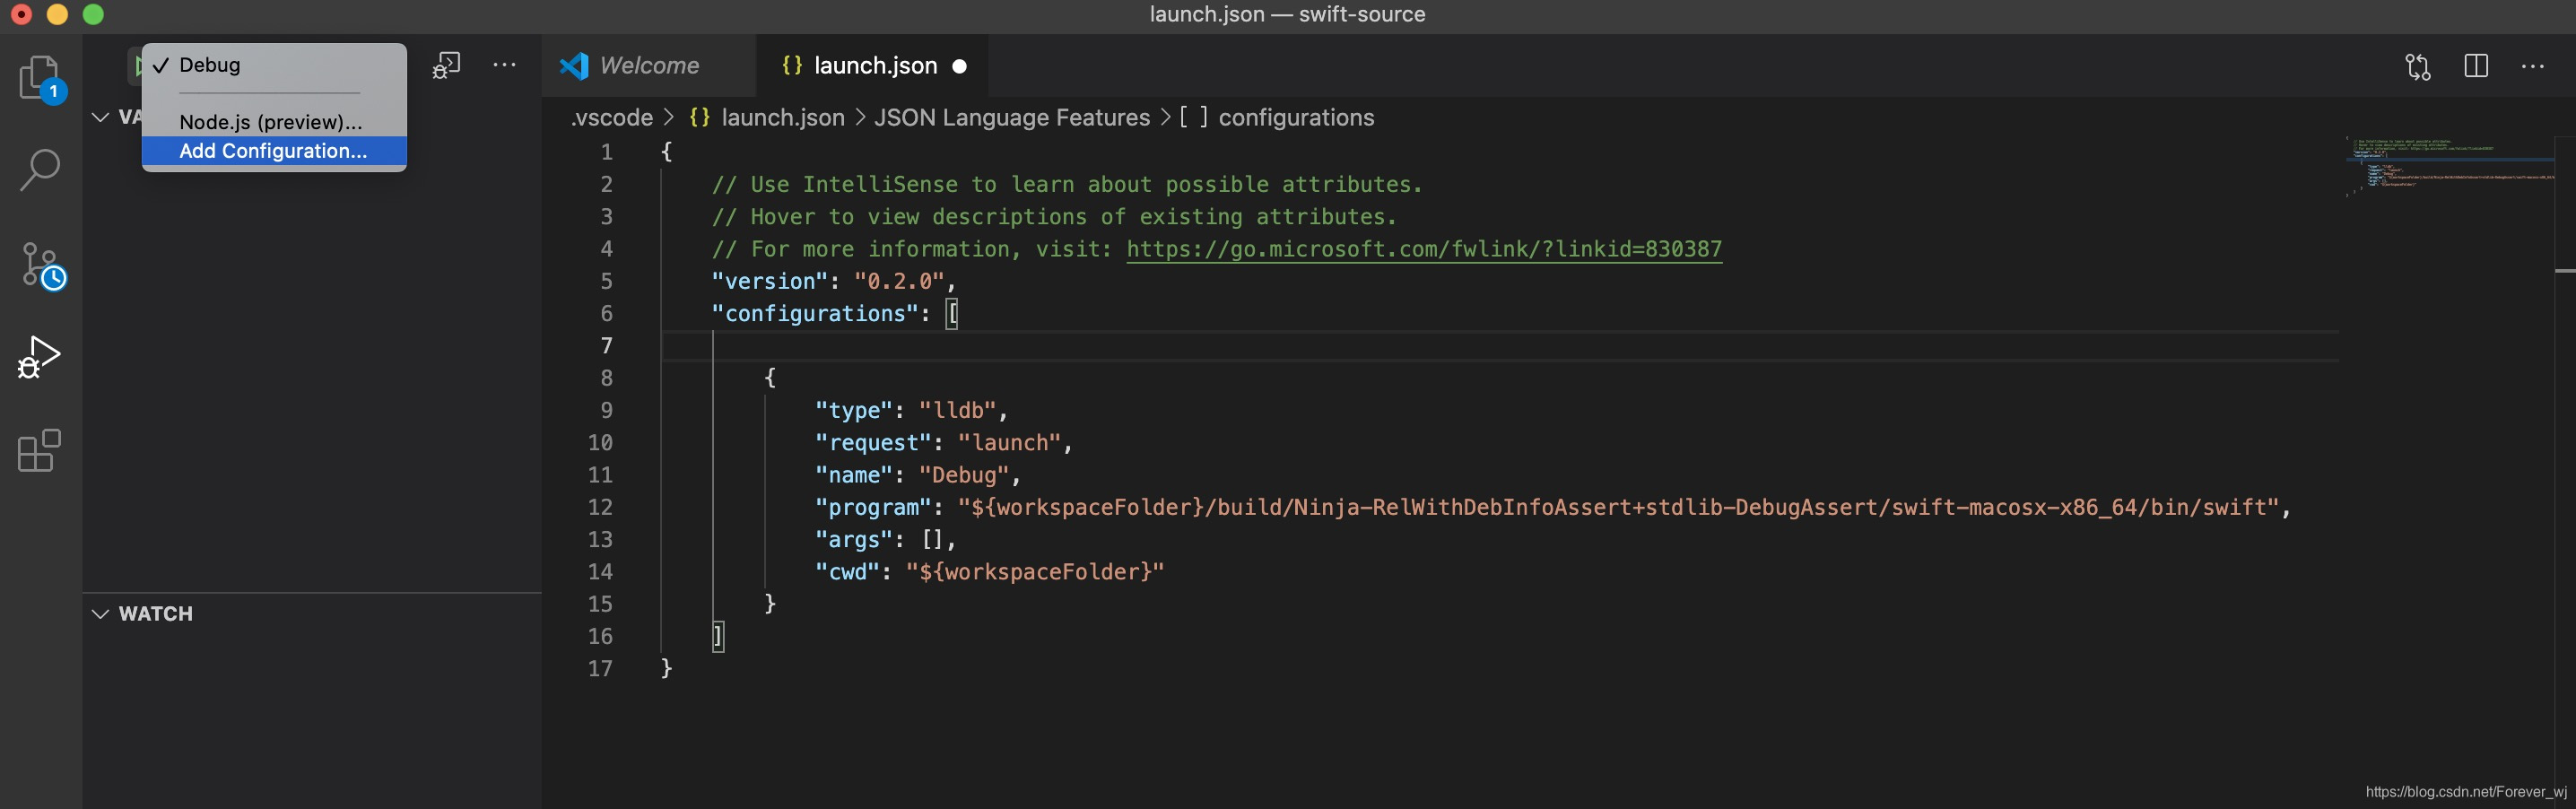Select the Debug configuration entry
The width and height of the screenshot is (2576, 809).
click(x=274, y=65)
